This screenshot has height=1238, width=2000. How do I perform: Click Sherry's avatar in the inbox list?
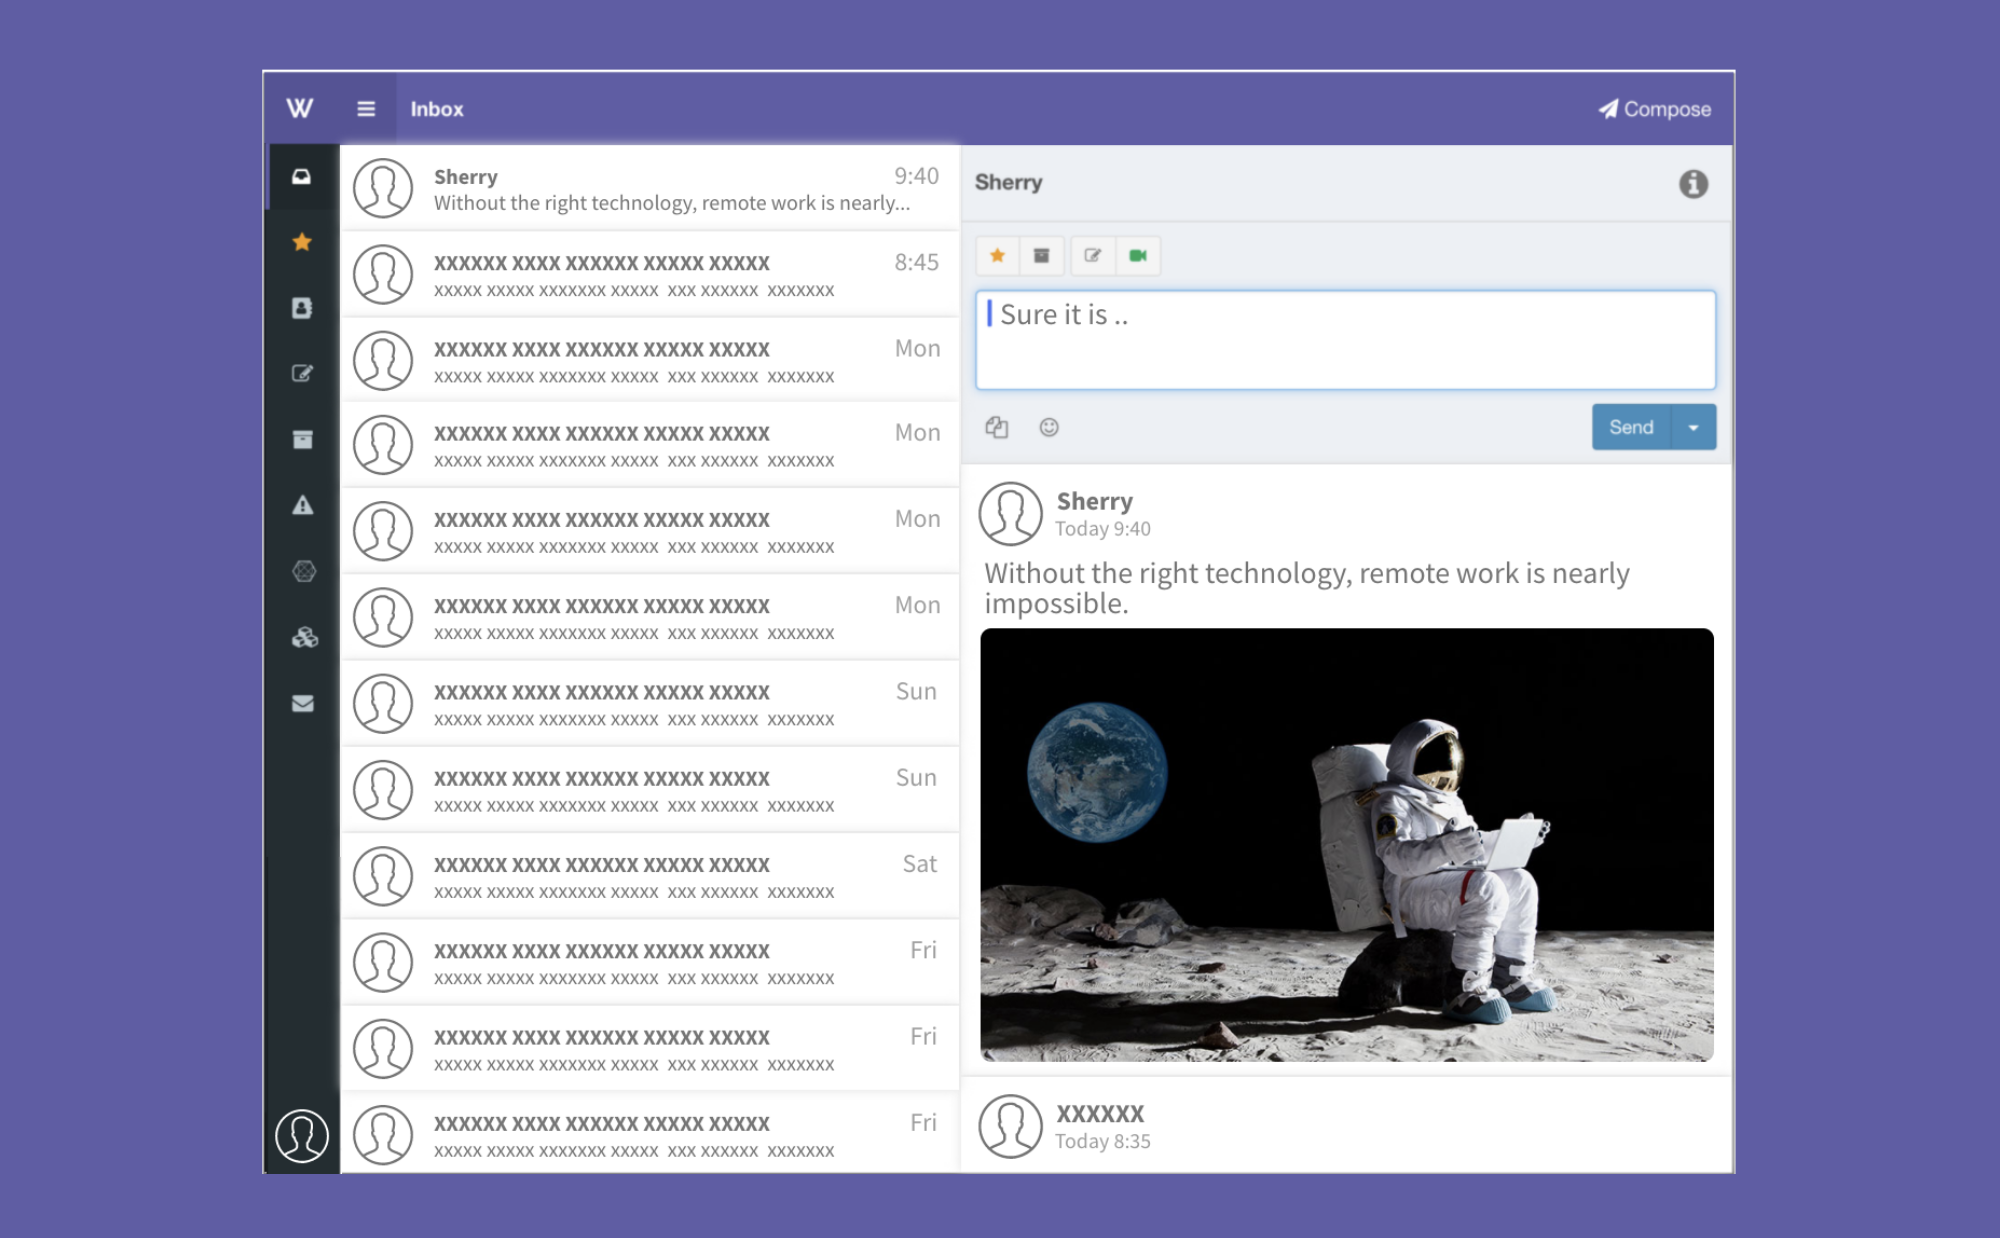(383, 188)
